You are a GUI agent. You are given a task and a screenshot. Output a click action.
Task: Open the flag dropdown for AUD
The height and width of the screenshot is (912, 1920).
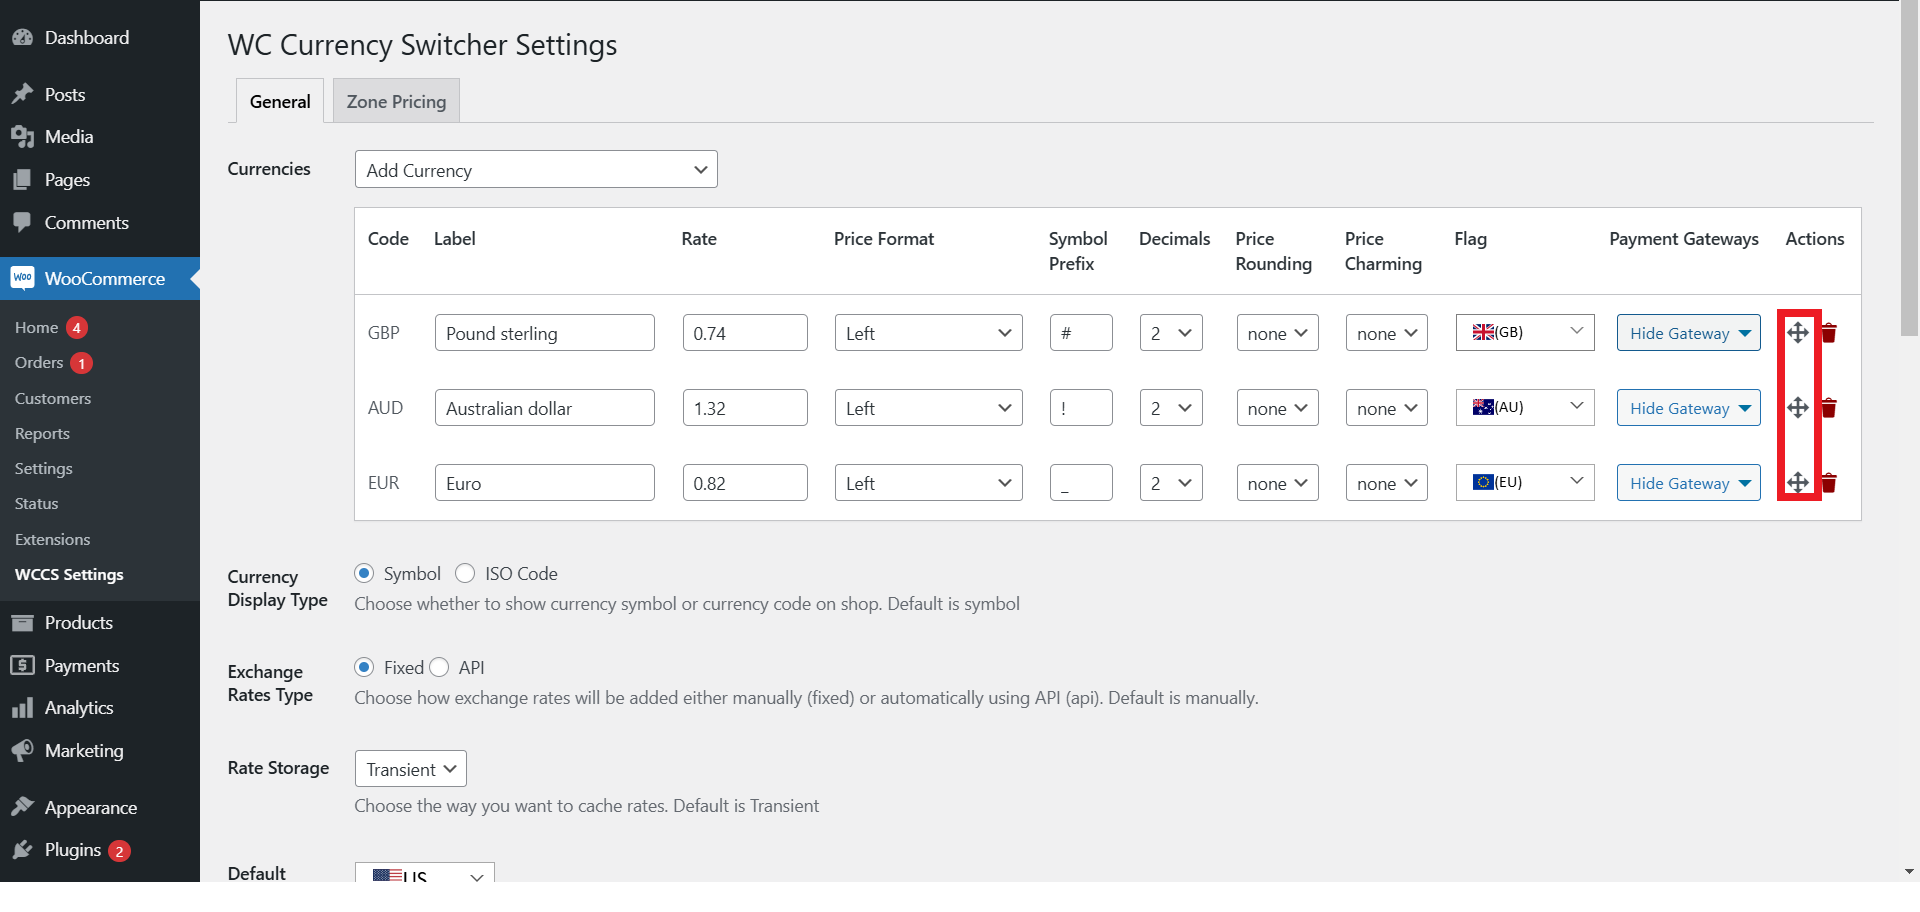(x=1525, y=408)
